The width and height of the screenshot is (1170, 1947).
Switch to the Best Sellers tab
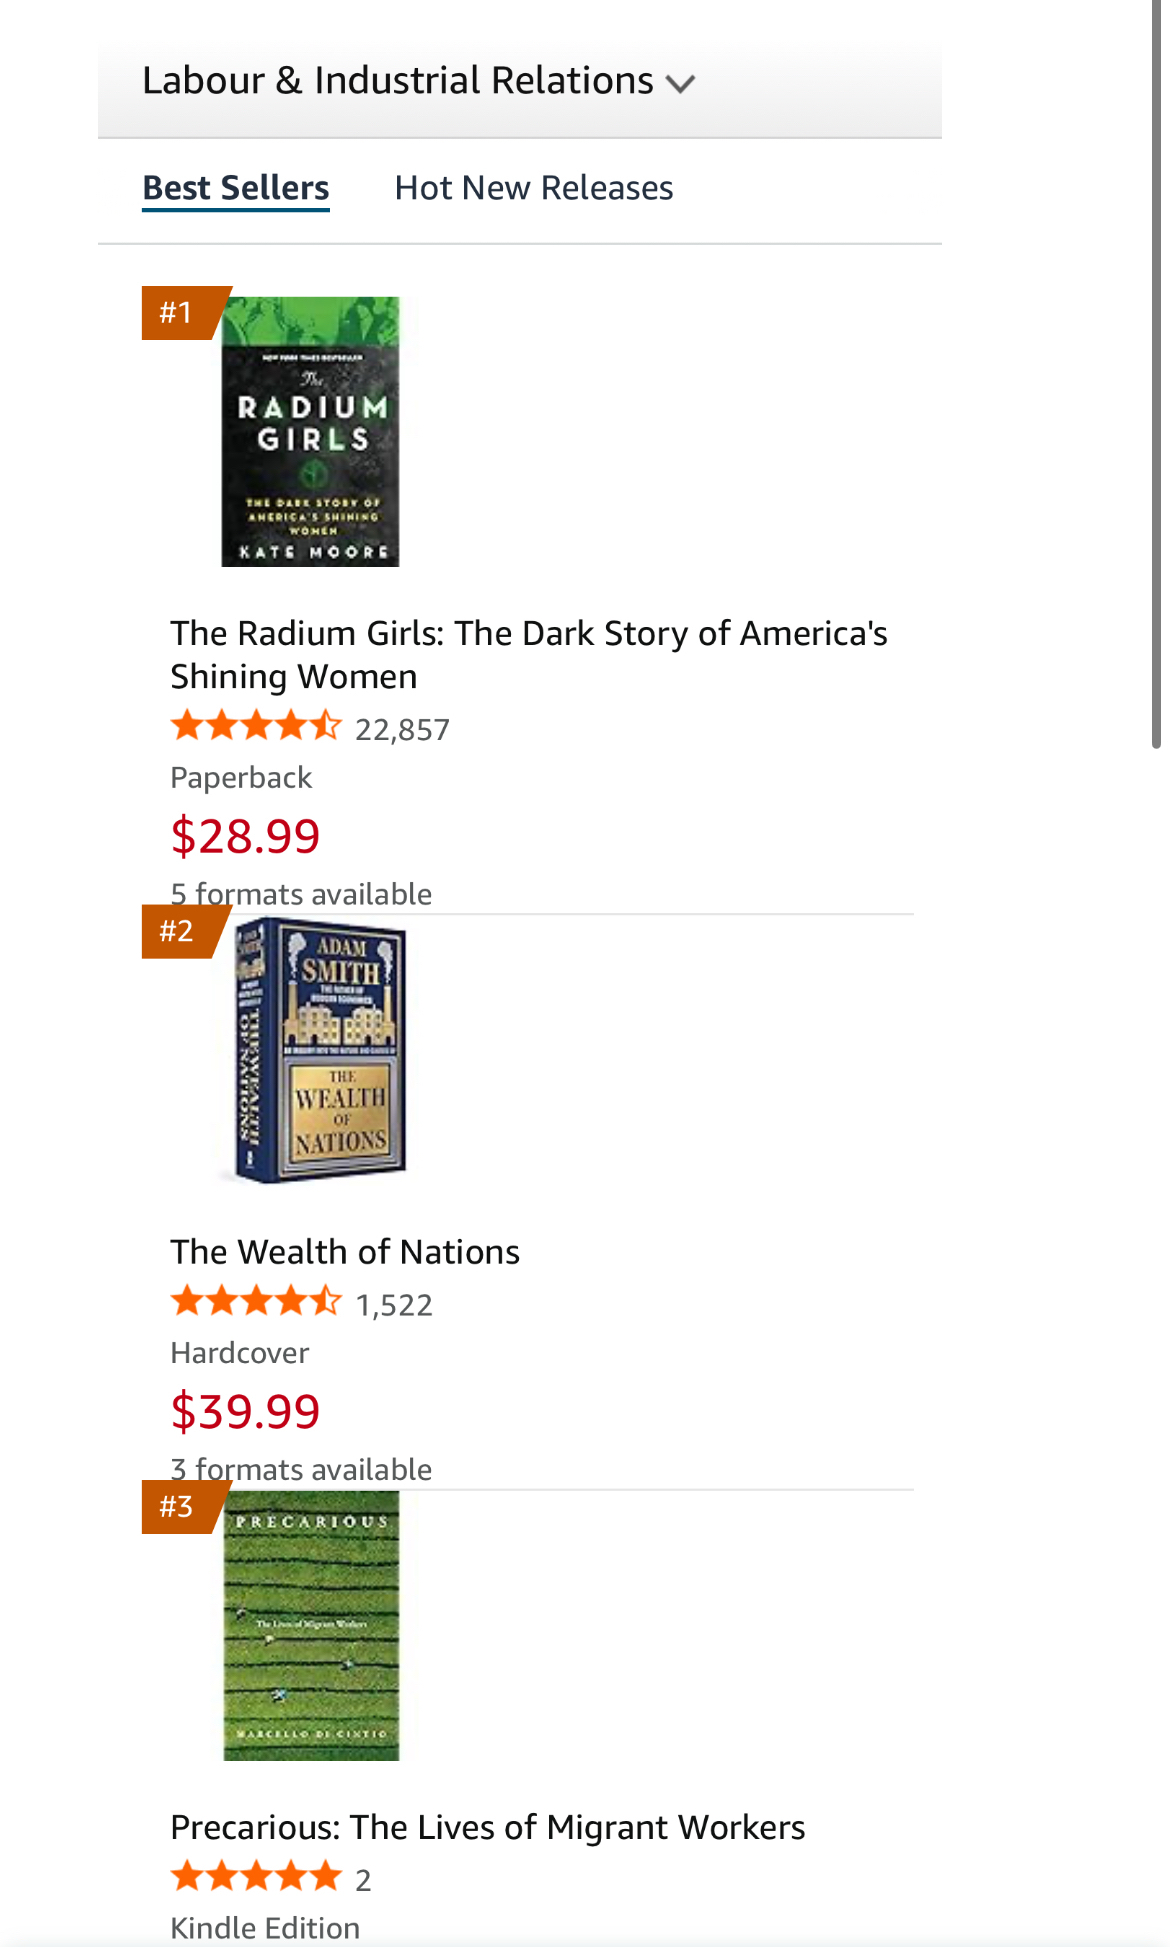(x=236, y=188)
